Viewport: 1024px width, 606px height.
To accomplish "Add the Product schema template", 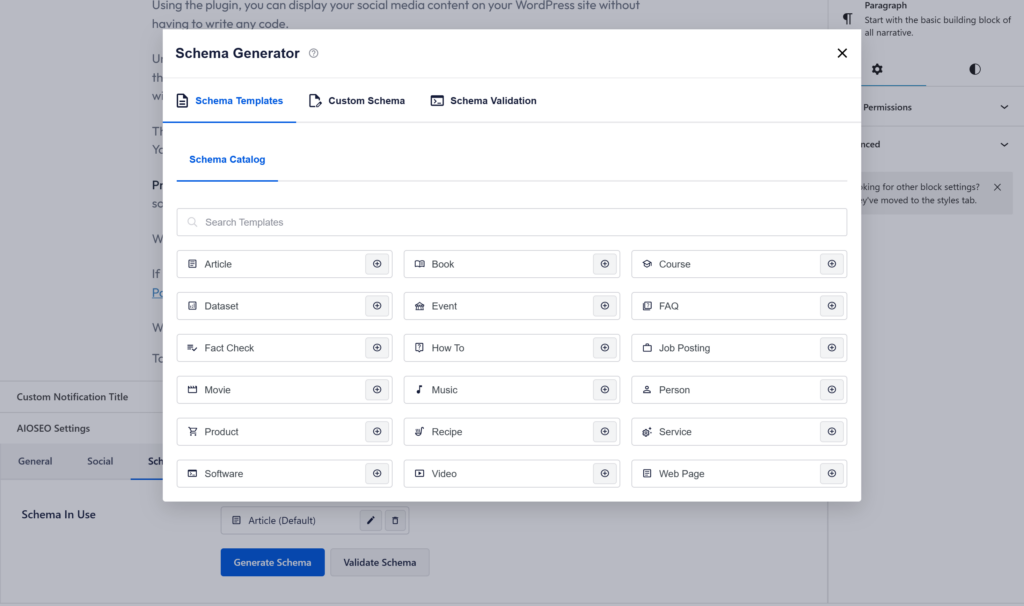I will click(377, 432).
